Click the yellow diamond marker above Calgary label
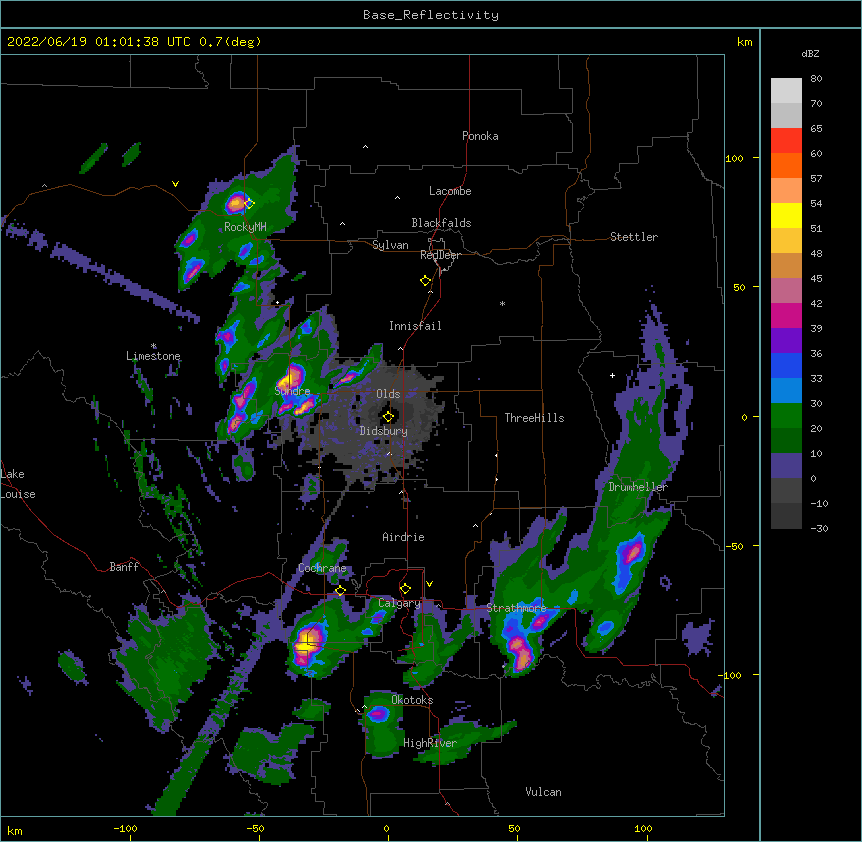The height and width of the screenshot is (842, 862). tap(405, 589)
